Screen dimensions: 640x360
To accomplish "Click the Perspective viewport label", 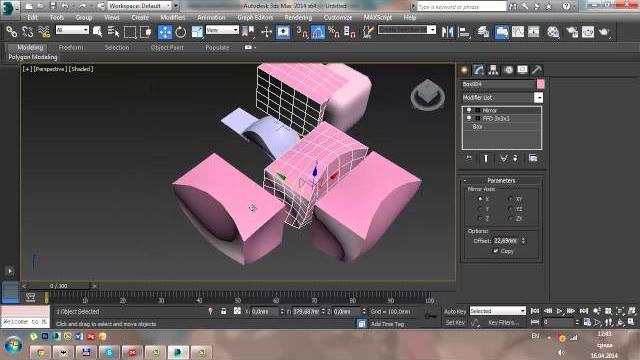I will point(50,69).
